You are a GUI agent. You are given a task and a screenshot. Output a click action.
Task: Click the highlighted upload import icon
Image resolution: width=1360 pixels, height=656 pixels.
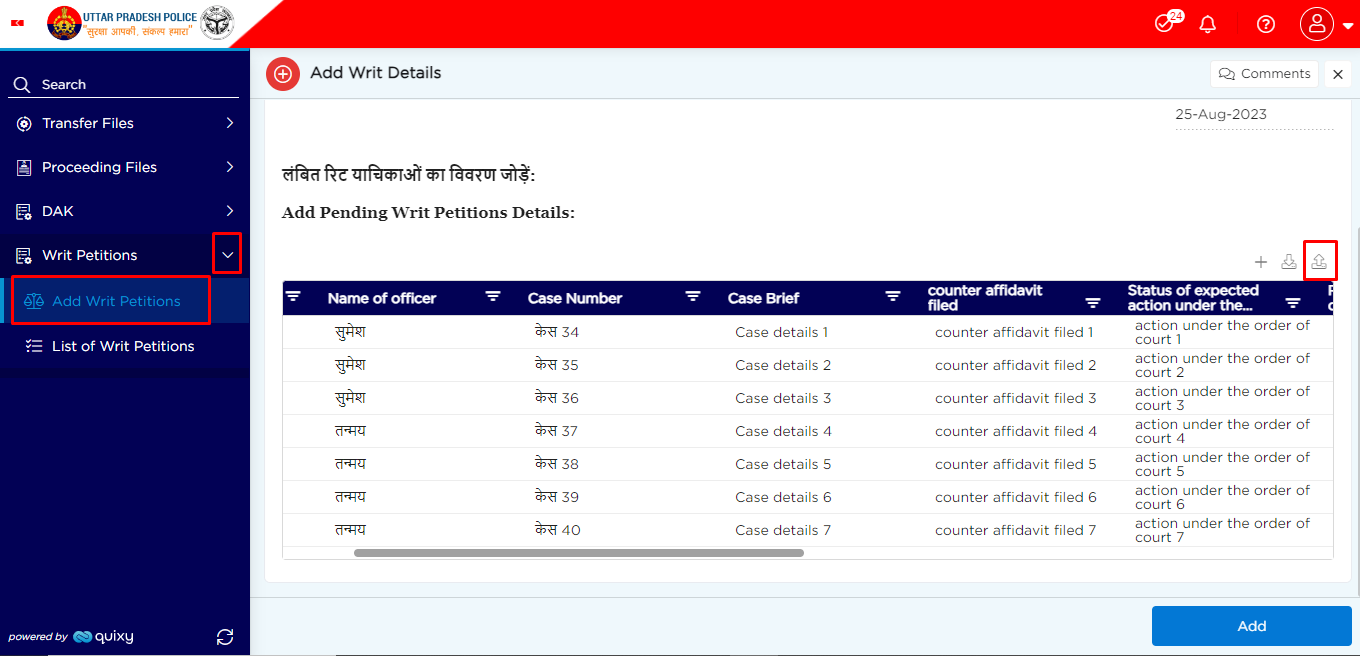[1320, 260]
